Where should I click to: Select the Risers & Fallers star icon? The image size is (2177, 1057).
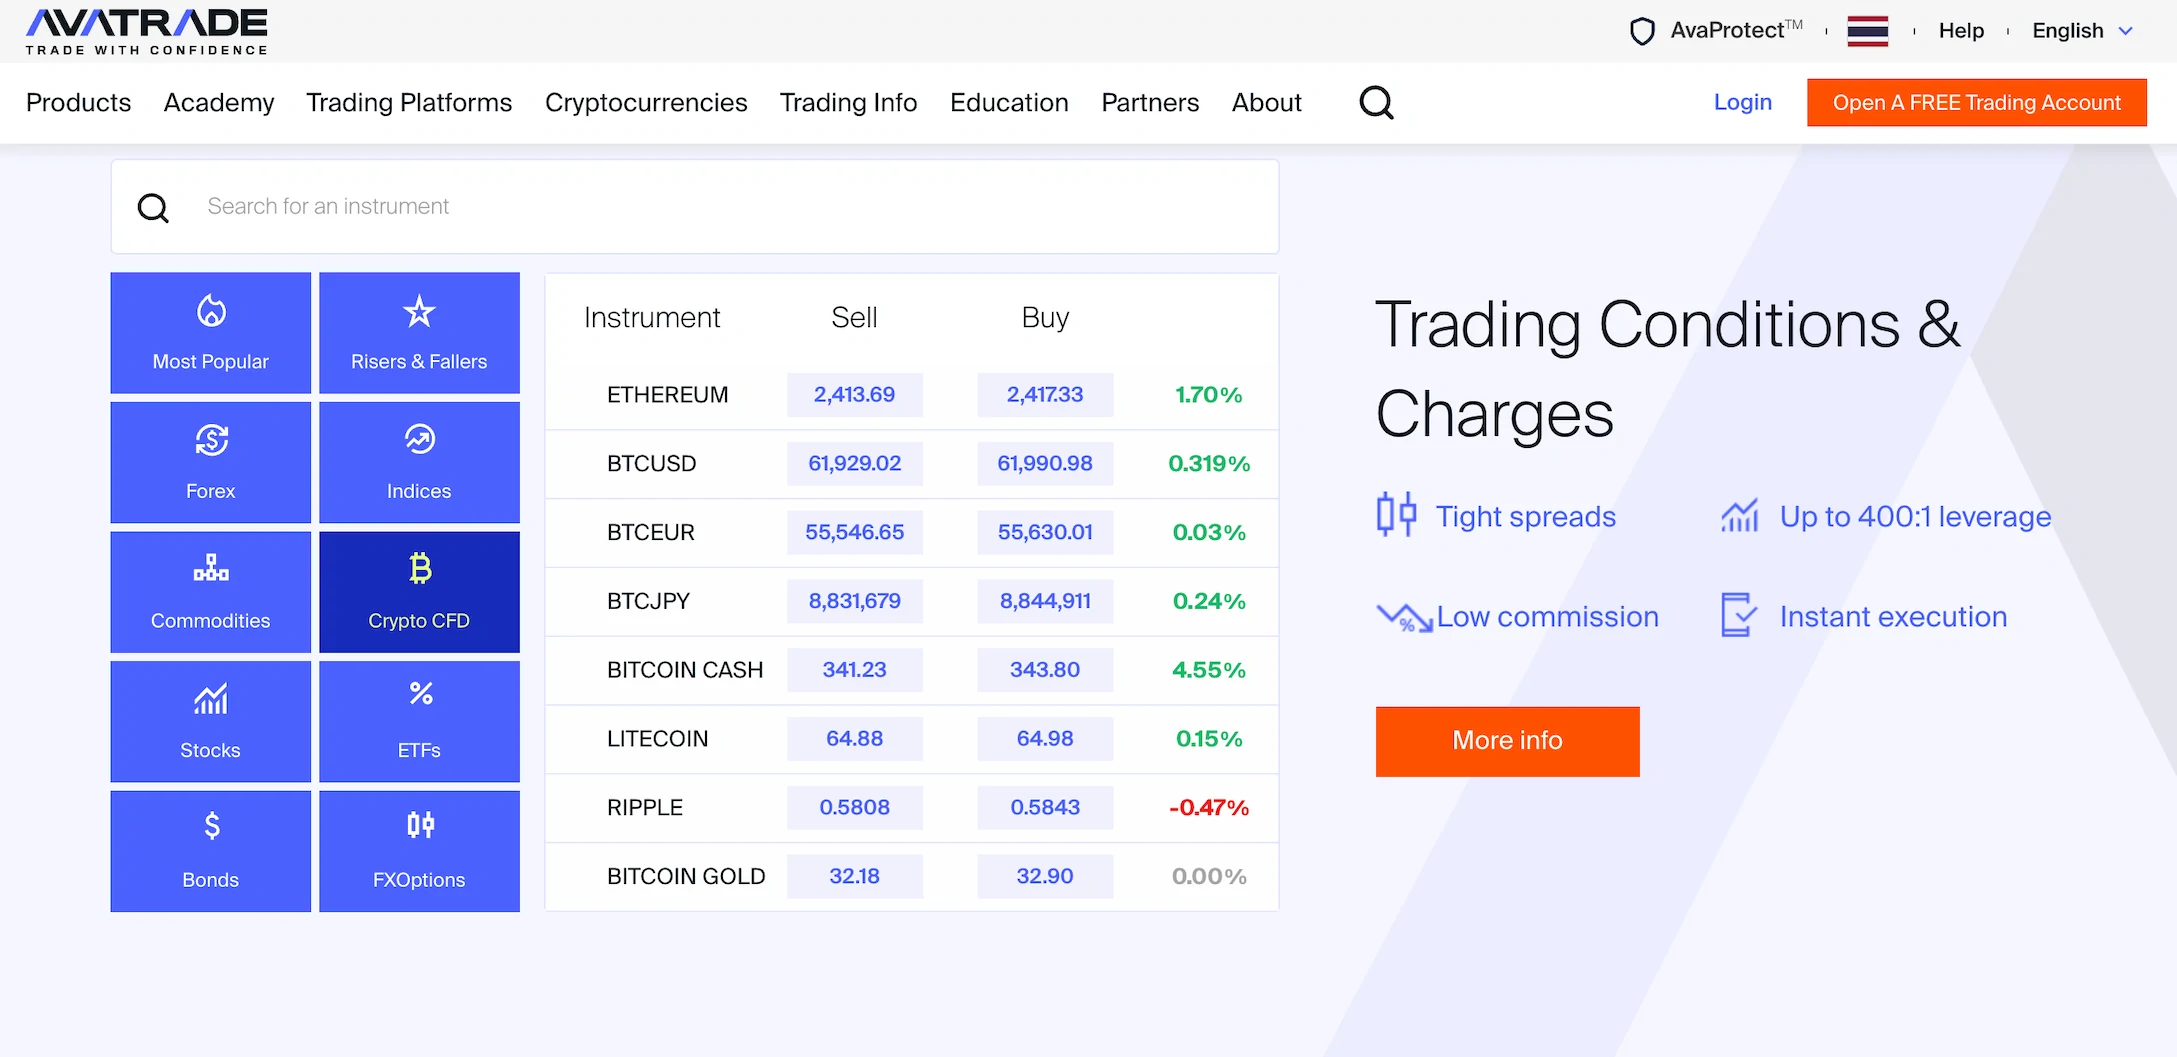point(419,312)
